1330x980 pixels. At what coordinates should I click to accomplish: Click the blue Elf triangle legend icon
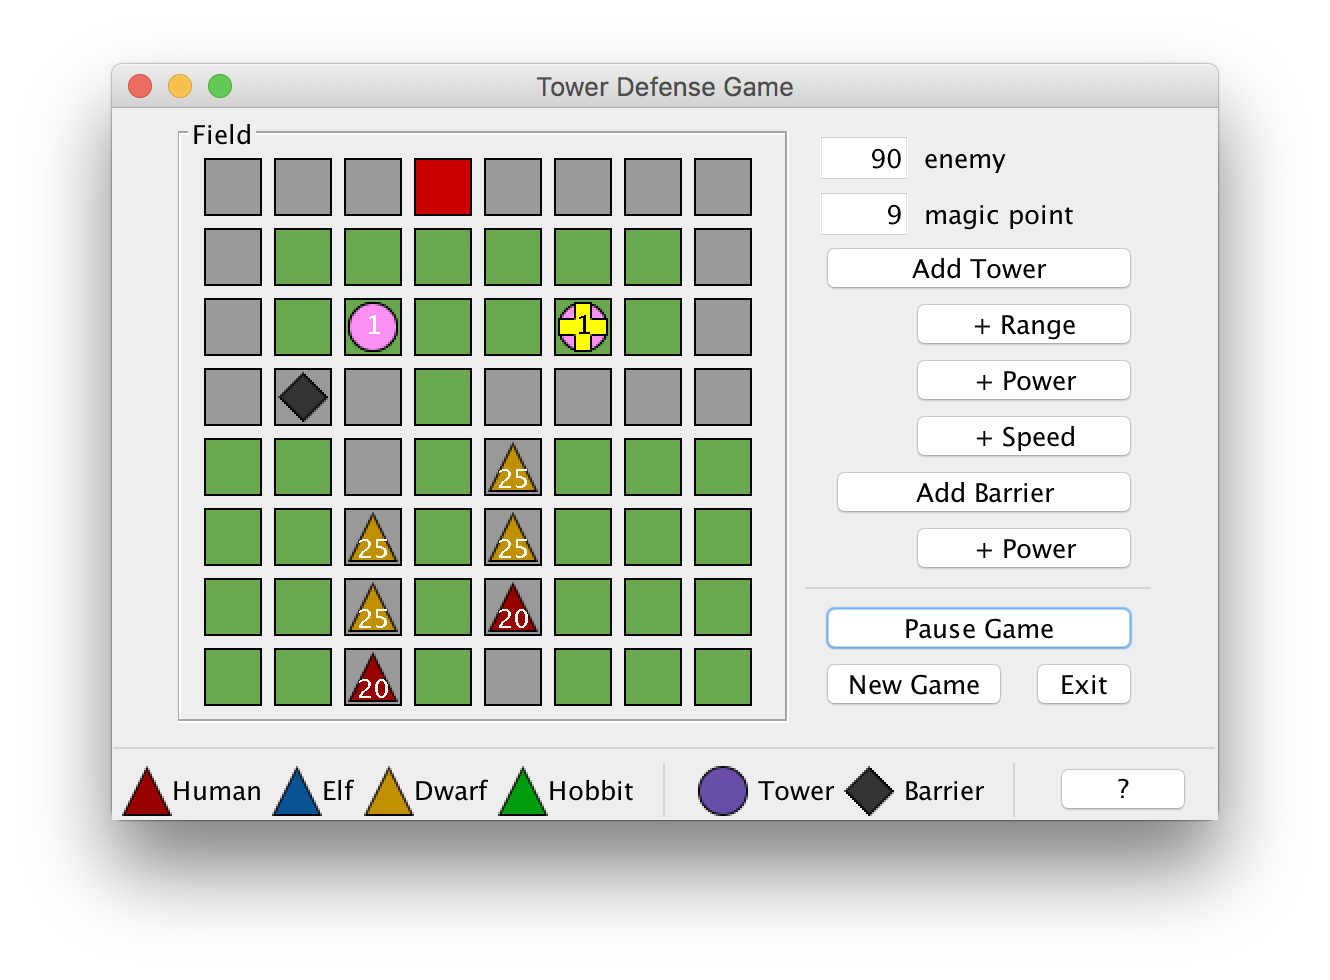pos(297,791)
